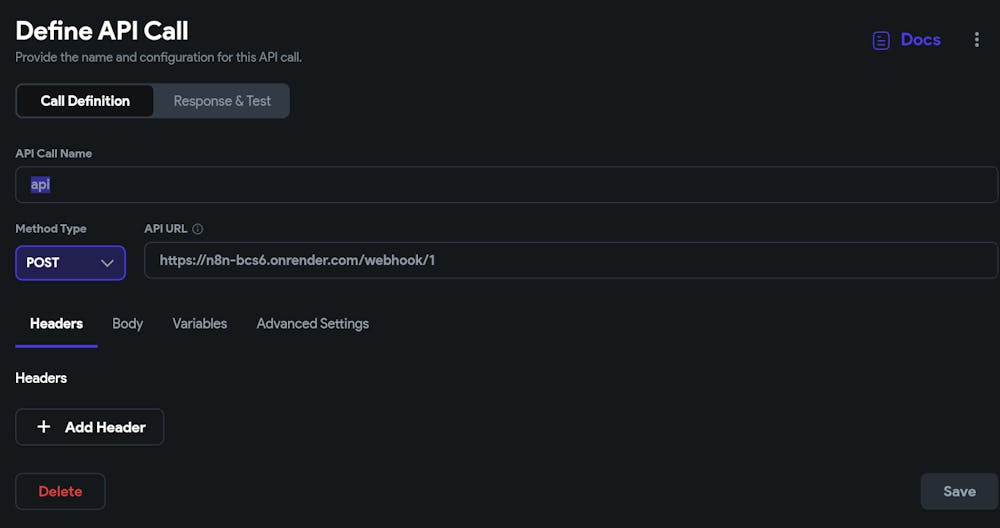Open the three-dot more options menu
1000x528 pixels.
tap(977, 40)
